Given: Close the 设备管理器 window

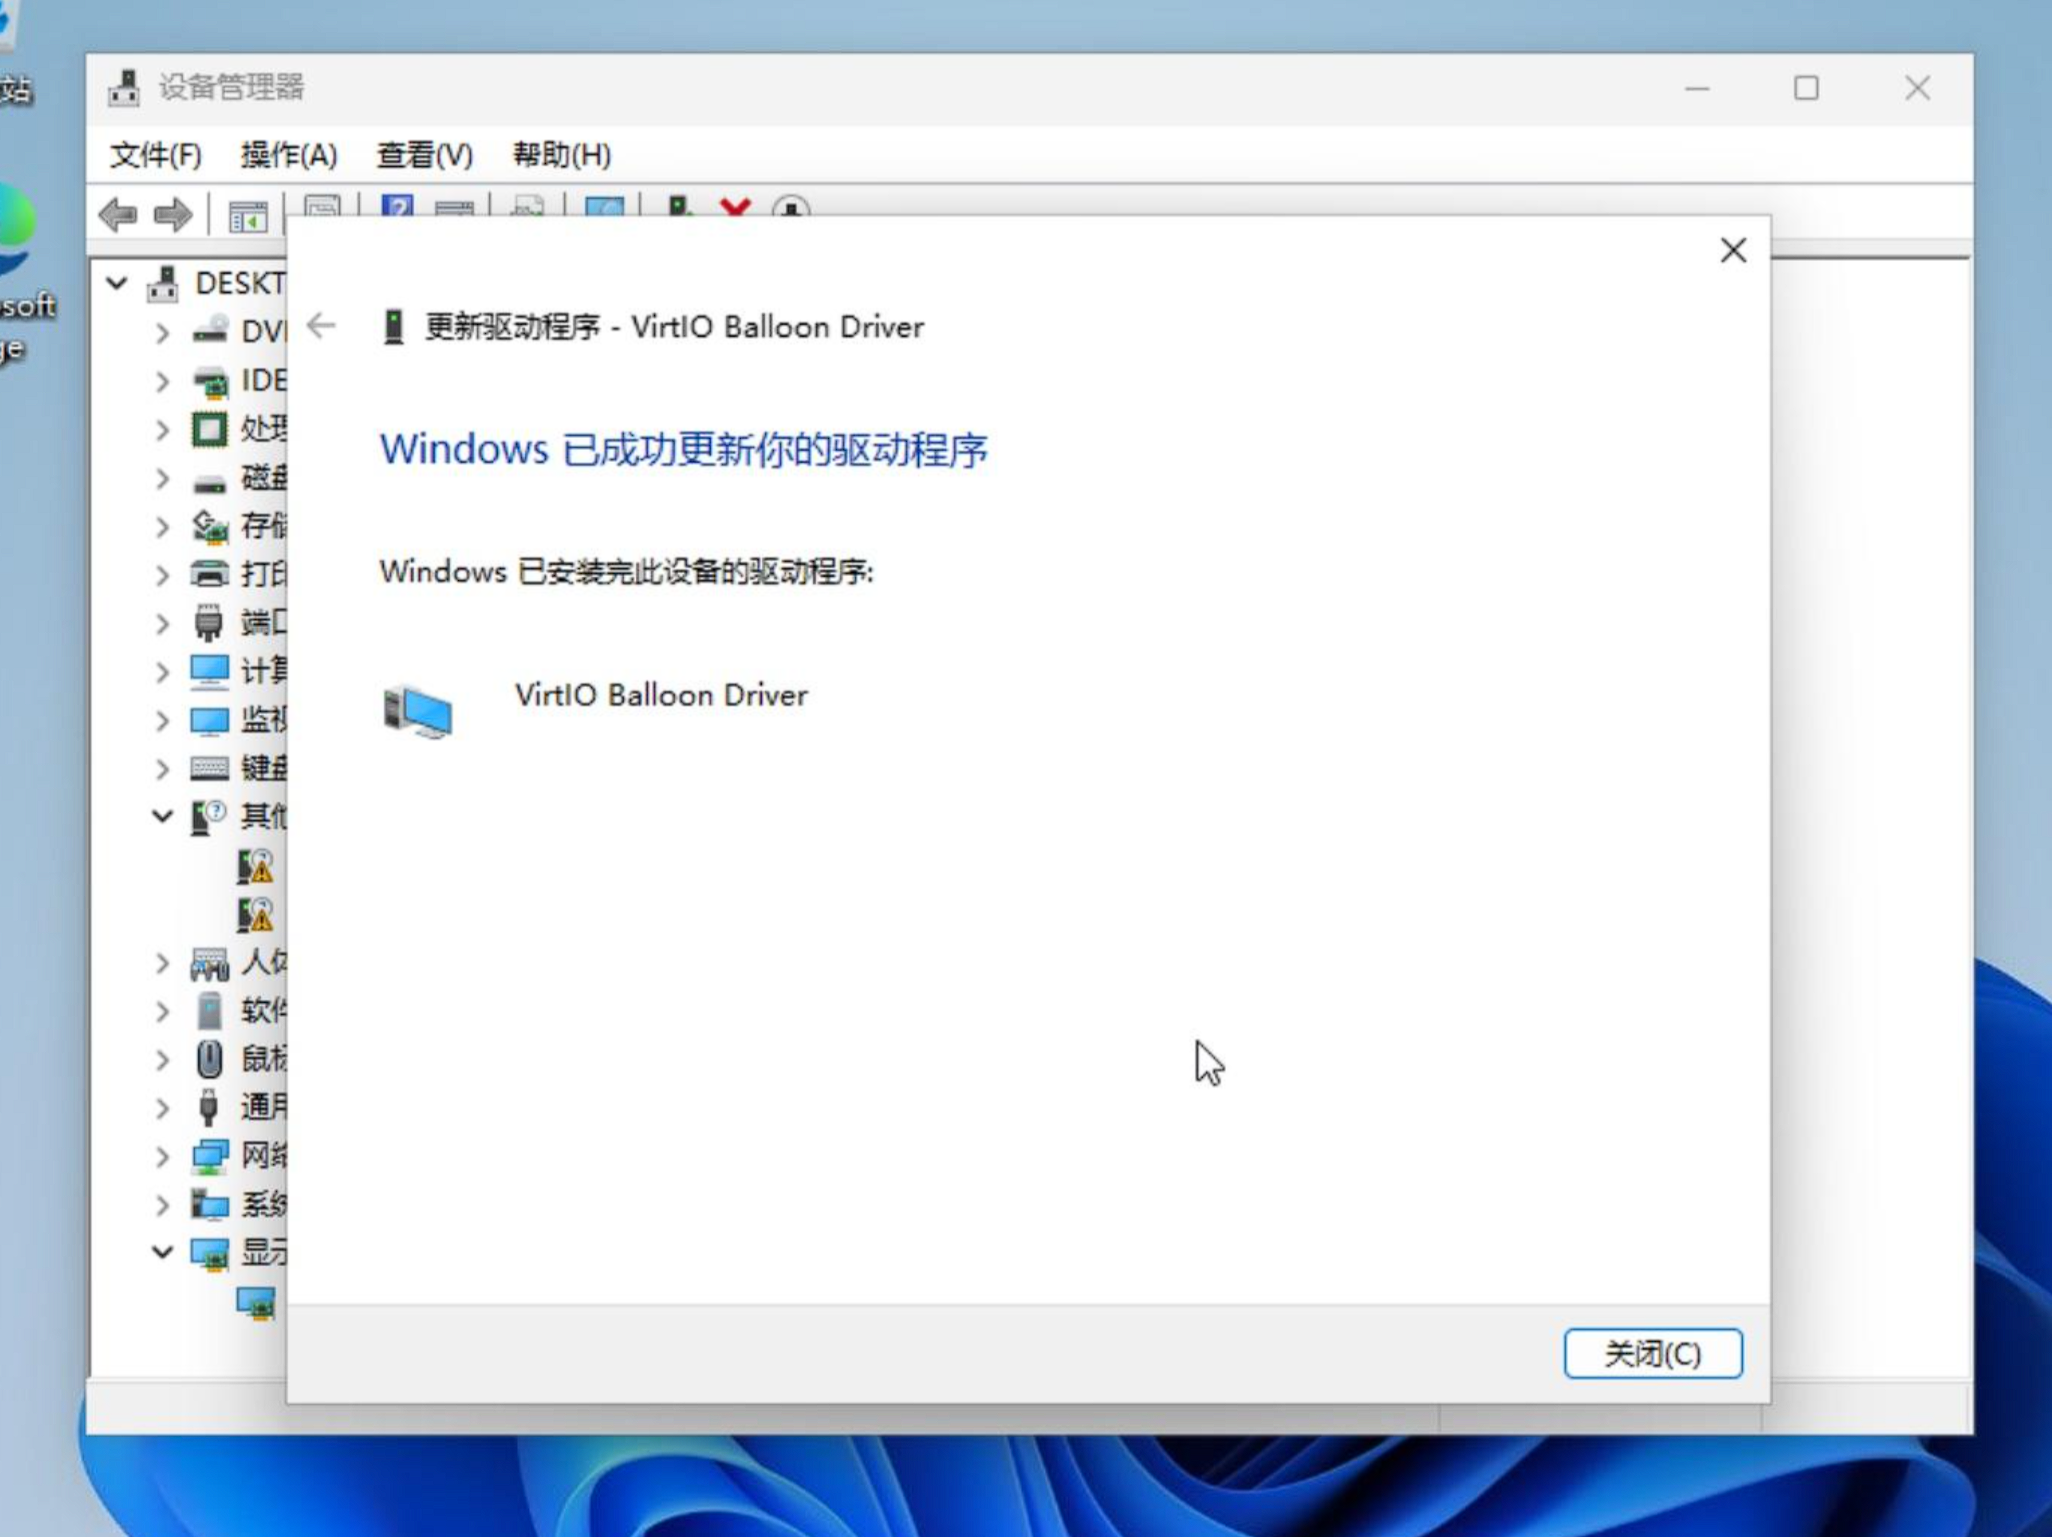Looking at the screenshot, I should 1917,89.
